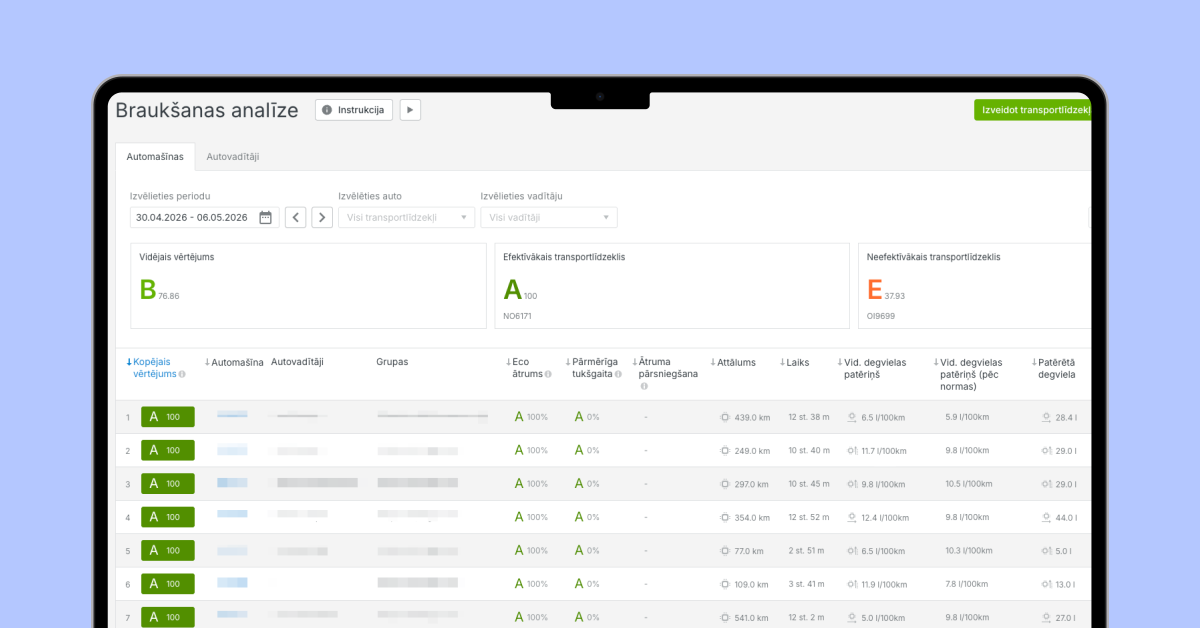Sort by Vid. degvielas patēriņš column
The width and height of the screenshot is (1200, 628).
872,368
